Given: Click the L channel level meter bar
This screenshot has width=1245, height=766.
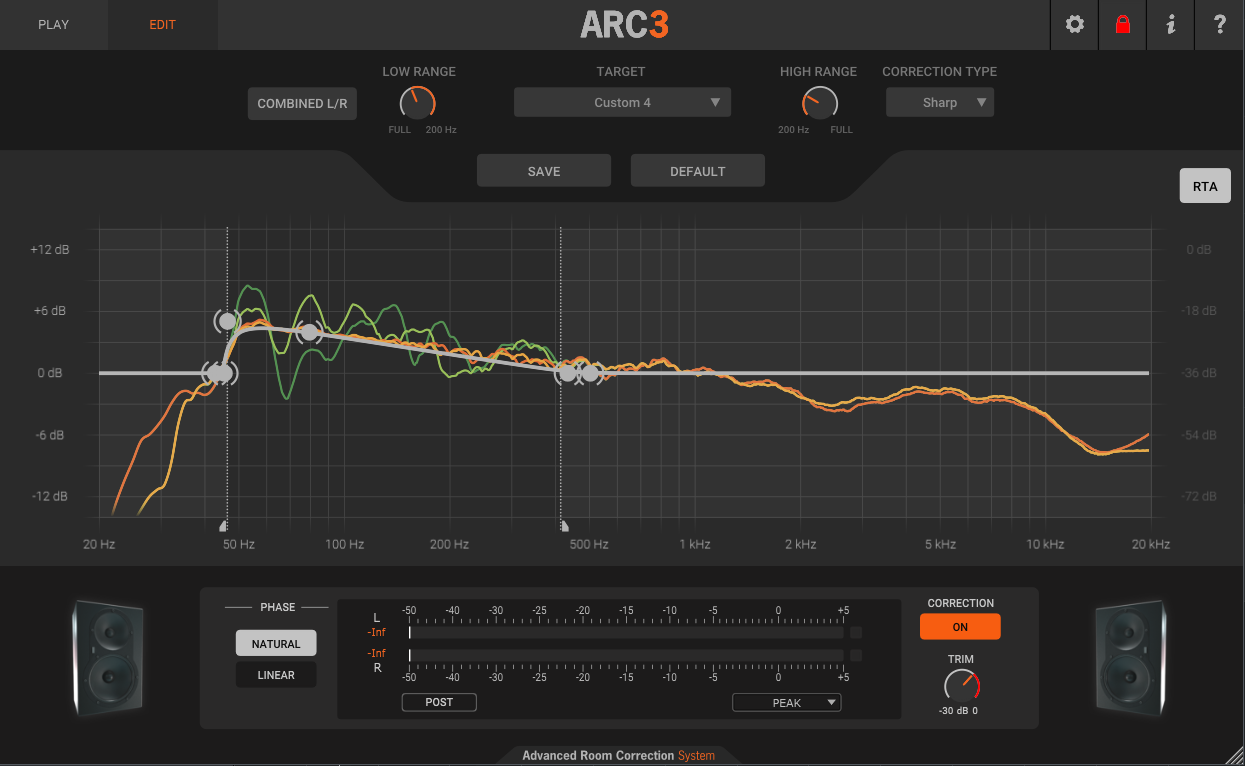Looking at the screenshot, I should click(x=626, y=632).
